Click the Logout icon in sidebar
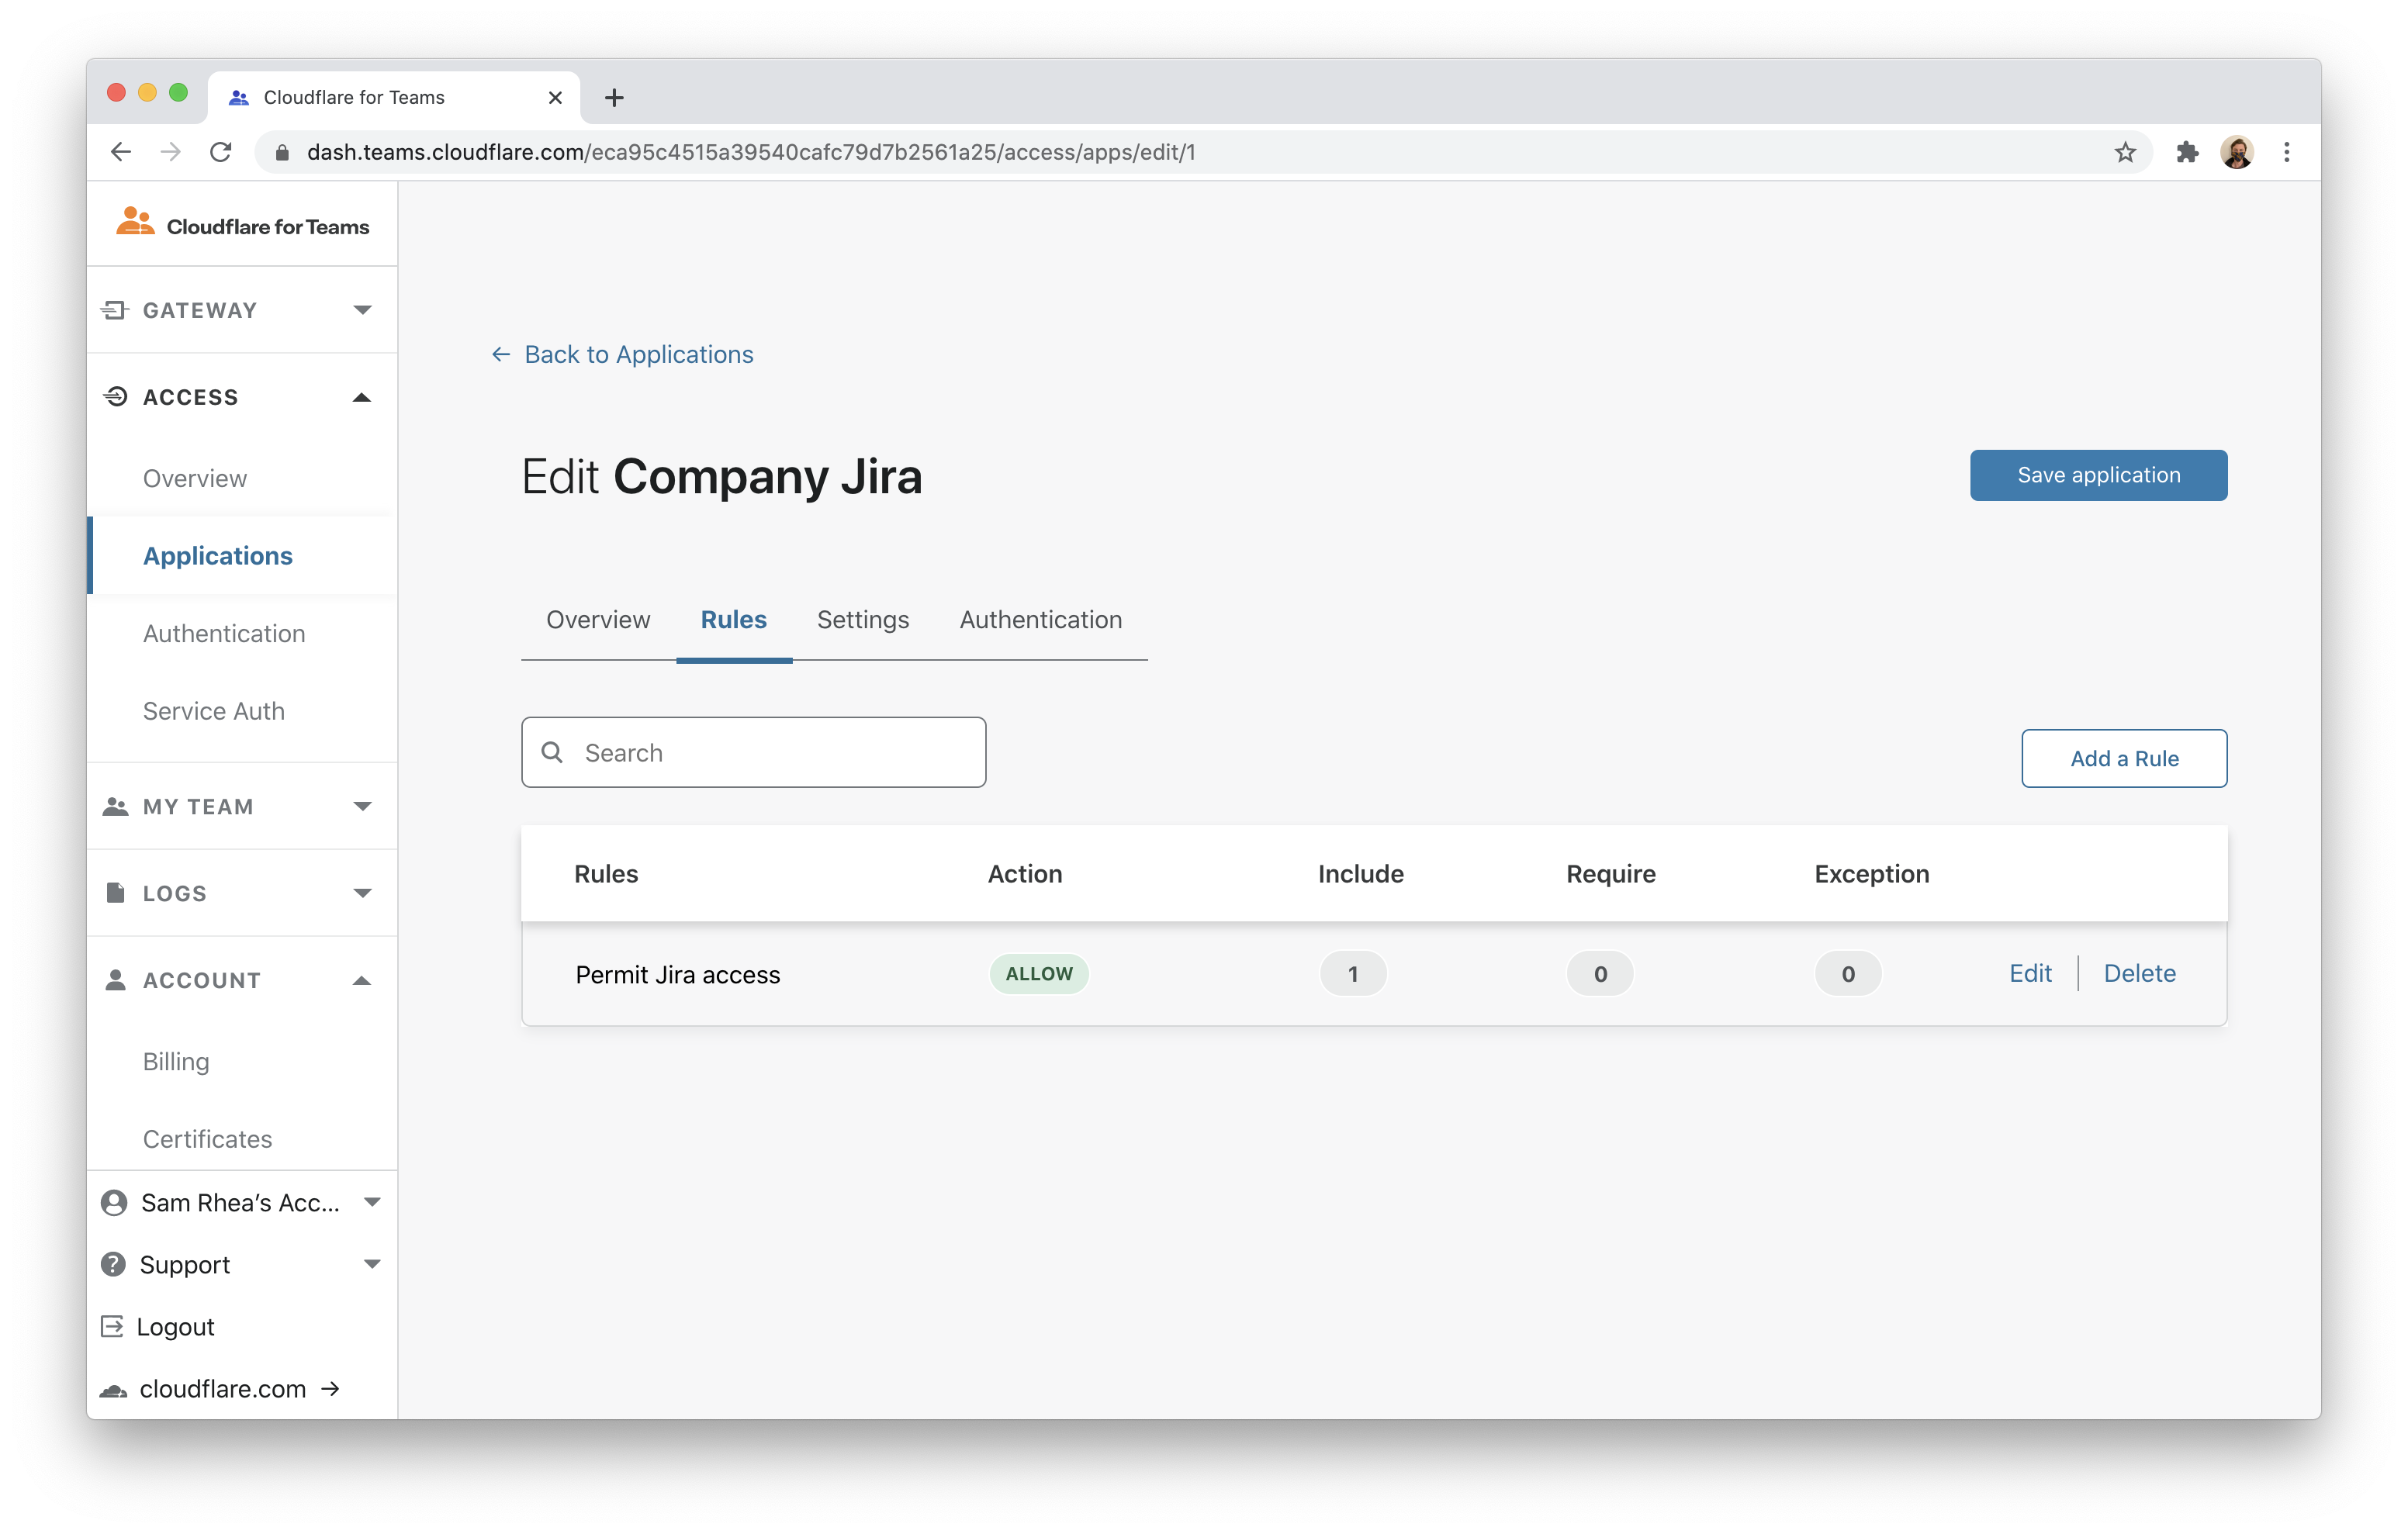The width and height of the screenshot is (2408, 1534). click(113, 1326)
